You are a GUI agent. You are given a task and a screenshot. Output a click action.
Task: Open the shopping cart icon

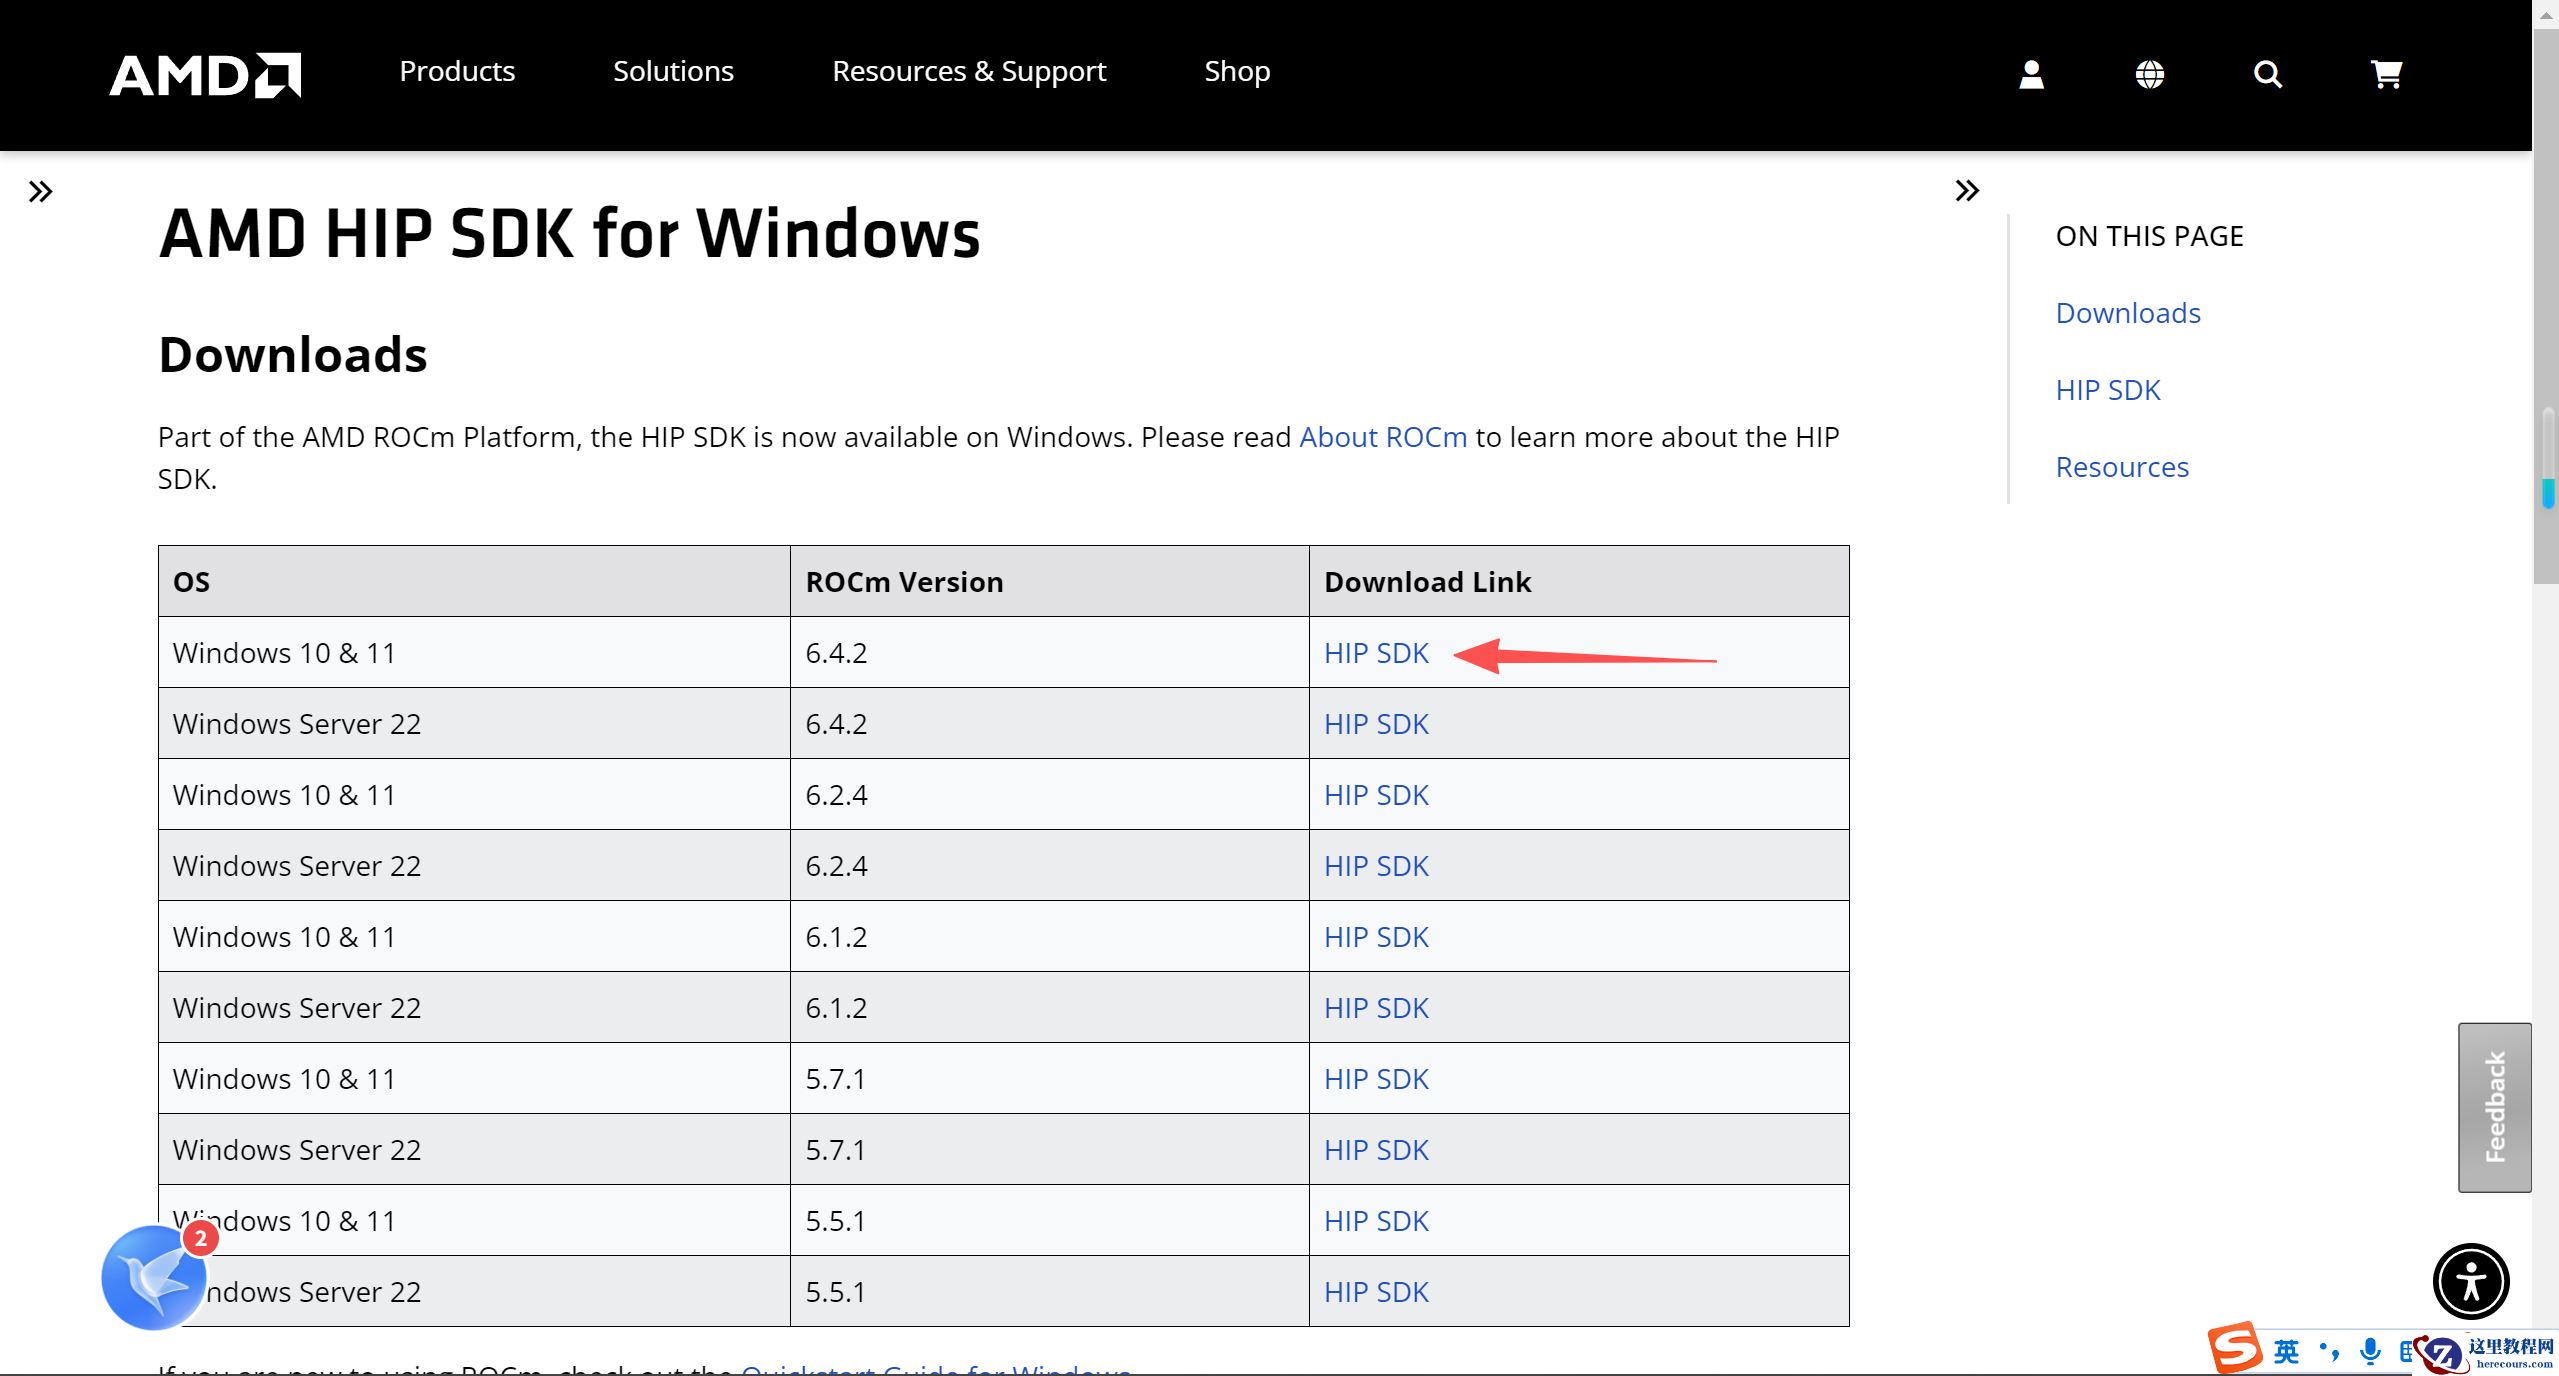(x=2386, y=74)
